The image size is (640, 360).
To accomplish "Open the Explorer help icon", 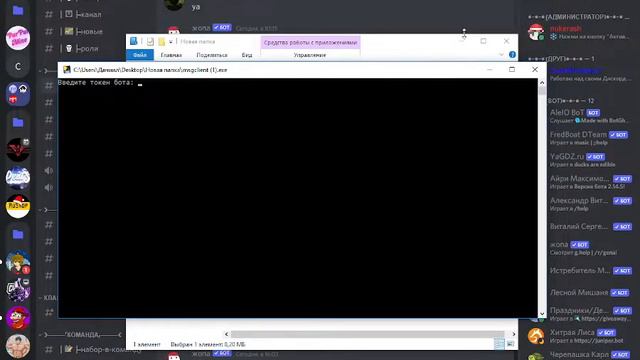I will [512, 55].
